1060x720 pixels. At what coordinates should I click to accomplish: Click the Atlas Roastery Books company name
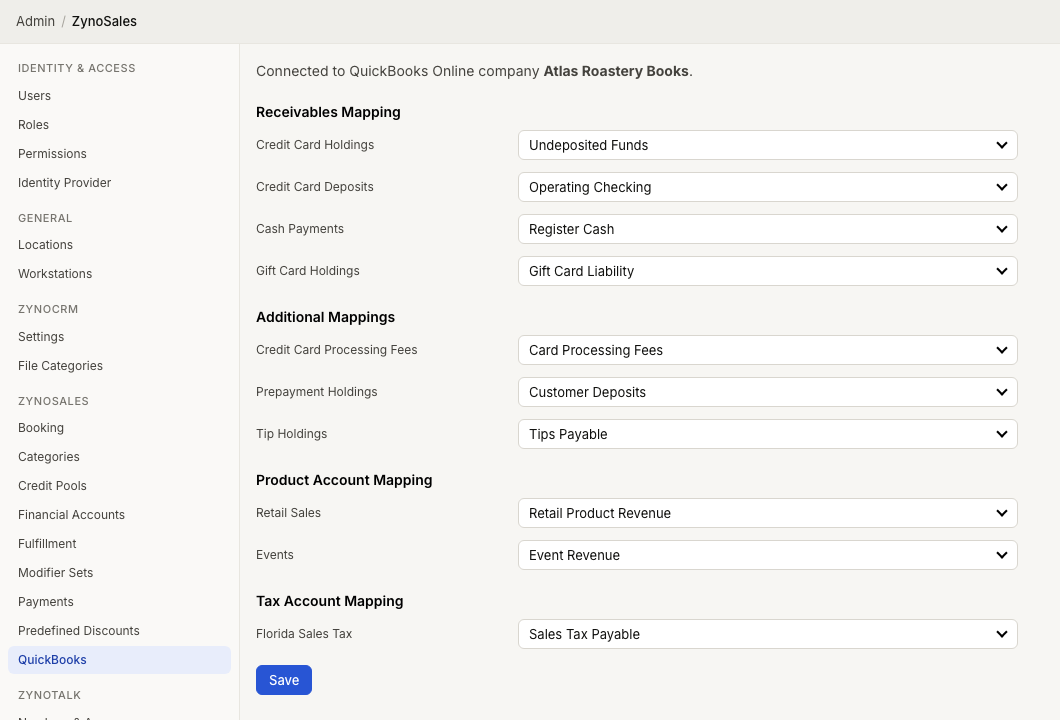[x=616, y=71]
